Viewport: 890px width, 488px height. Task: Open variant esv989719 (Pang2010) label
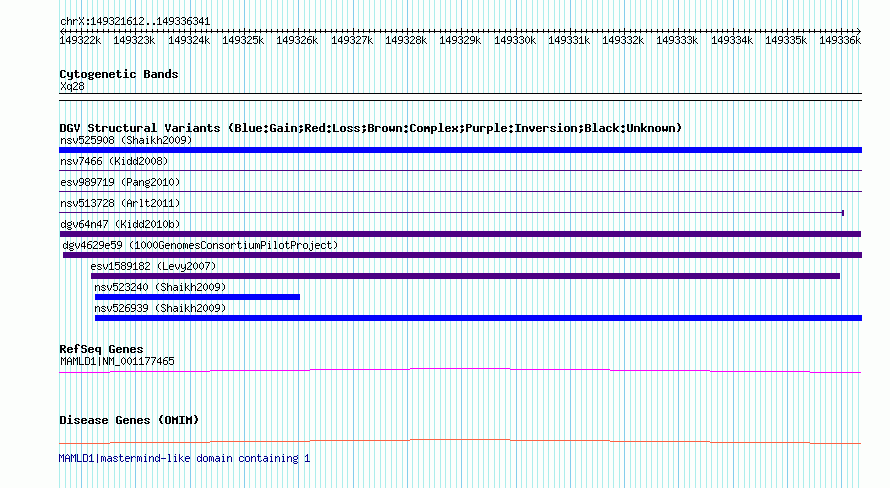[x=120, y=182]
